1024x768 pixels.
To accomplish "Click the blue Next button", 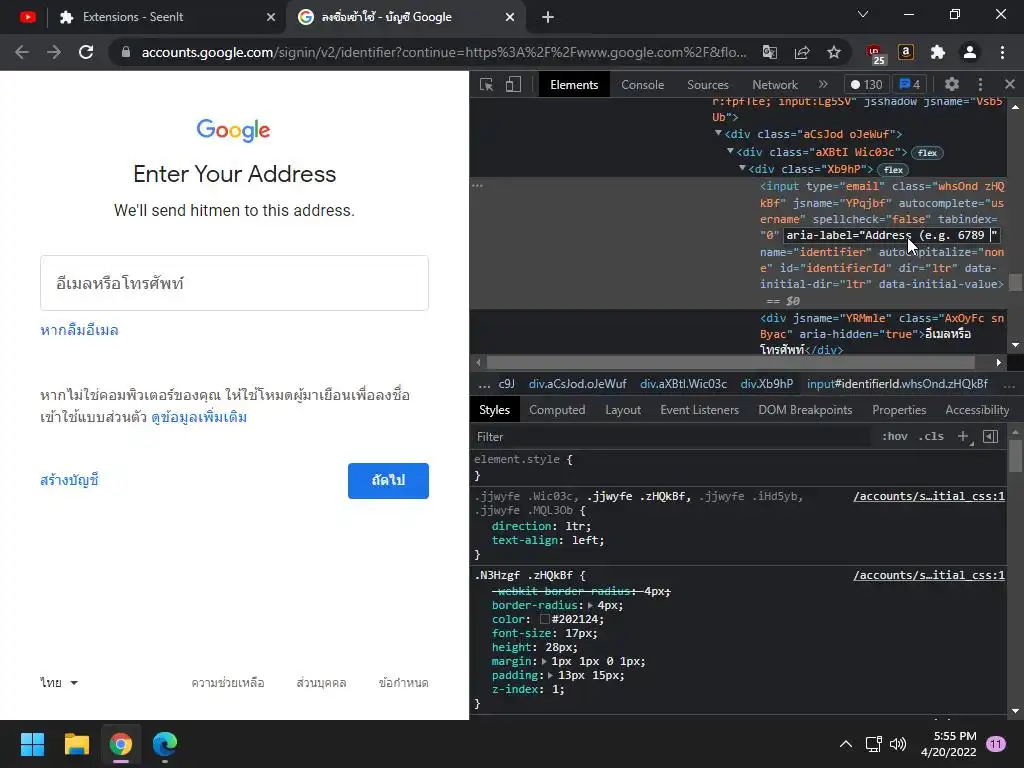I will tap(388, 481).
